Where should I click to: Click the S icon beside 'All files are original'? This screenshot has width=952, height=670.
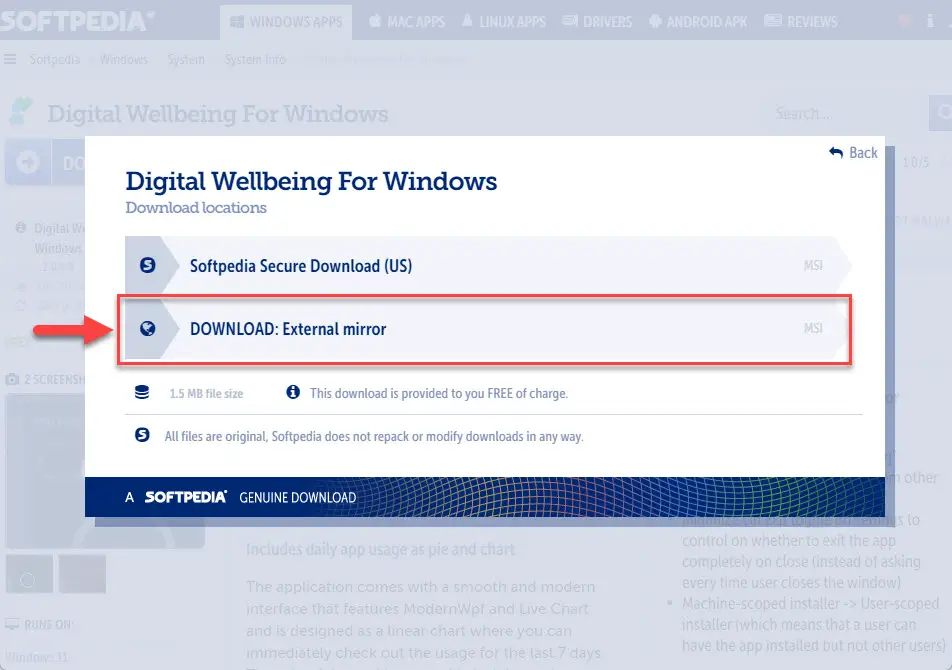pyautogui.click(x=142, y=435)
